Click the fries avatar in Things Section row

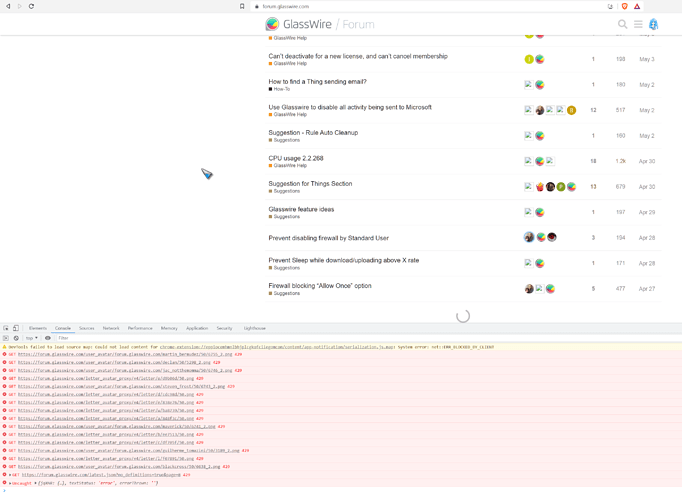click(540, 187)
